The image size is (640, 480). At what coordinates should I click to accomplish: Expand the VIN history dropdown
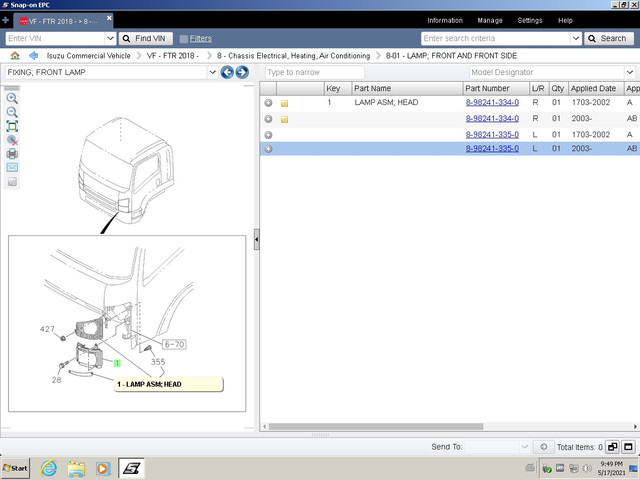click(110, 38)
